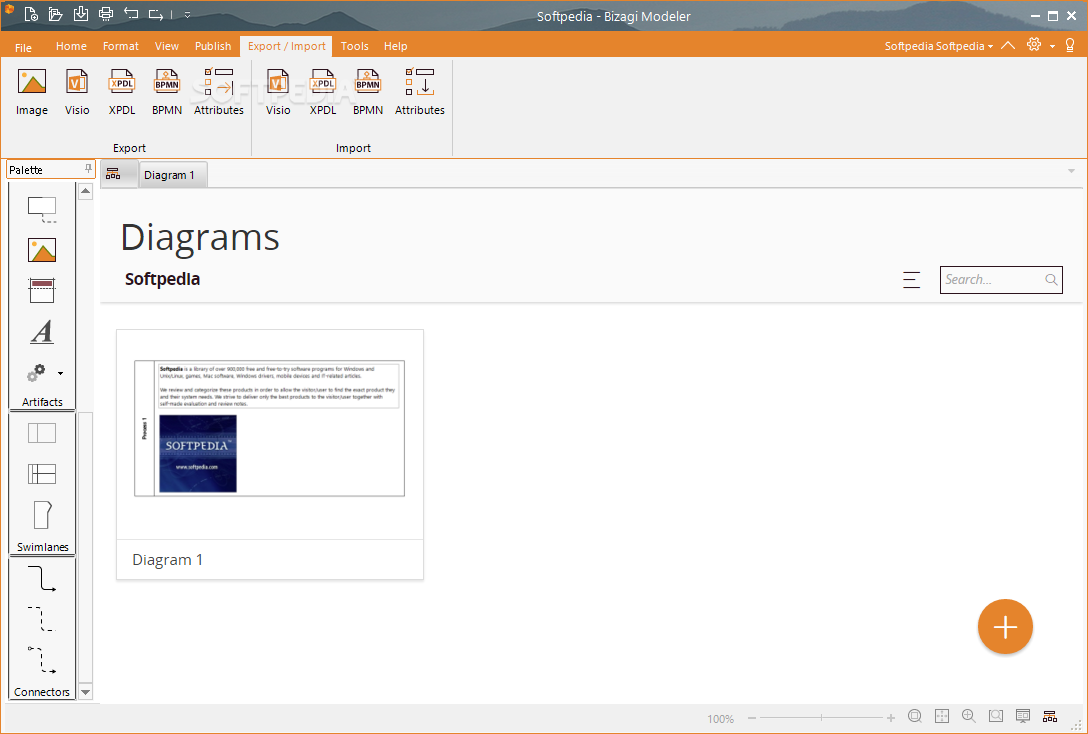Toggle the list view hamburger icon
The height and width of the screenshot is (734, 1088).
(912, 280)
